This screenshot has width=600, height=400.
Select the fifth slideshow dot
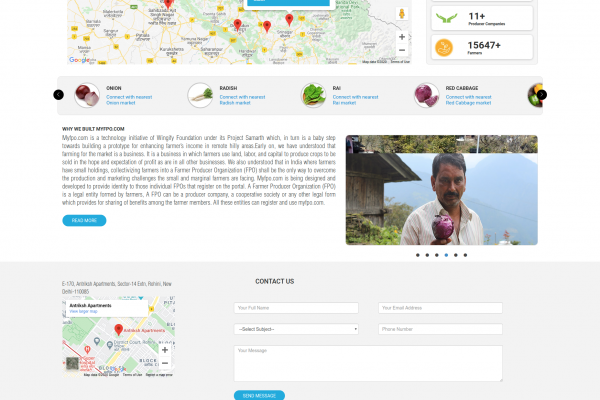456,255
